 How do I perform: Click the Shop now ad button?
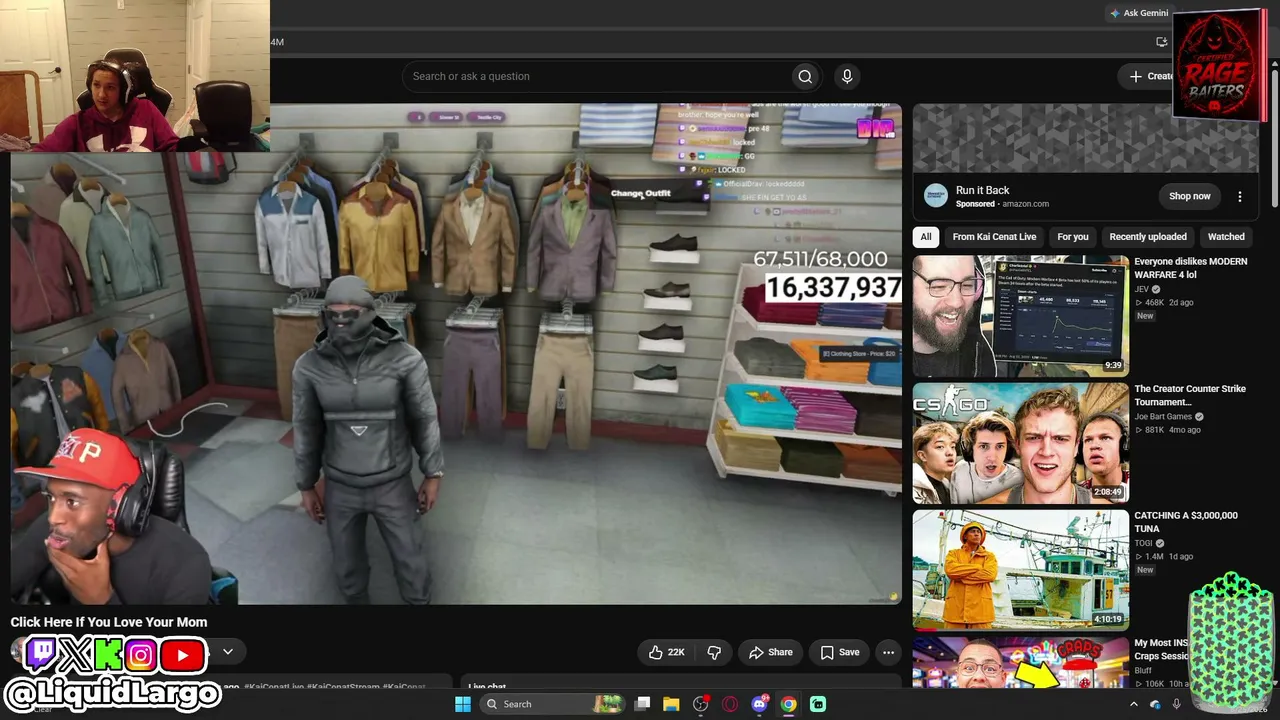(1190, 196)
